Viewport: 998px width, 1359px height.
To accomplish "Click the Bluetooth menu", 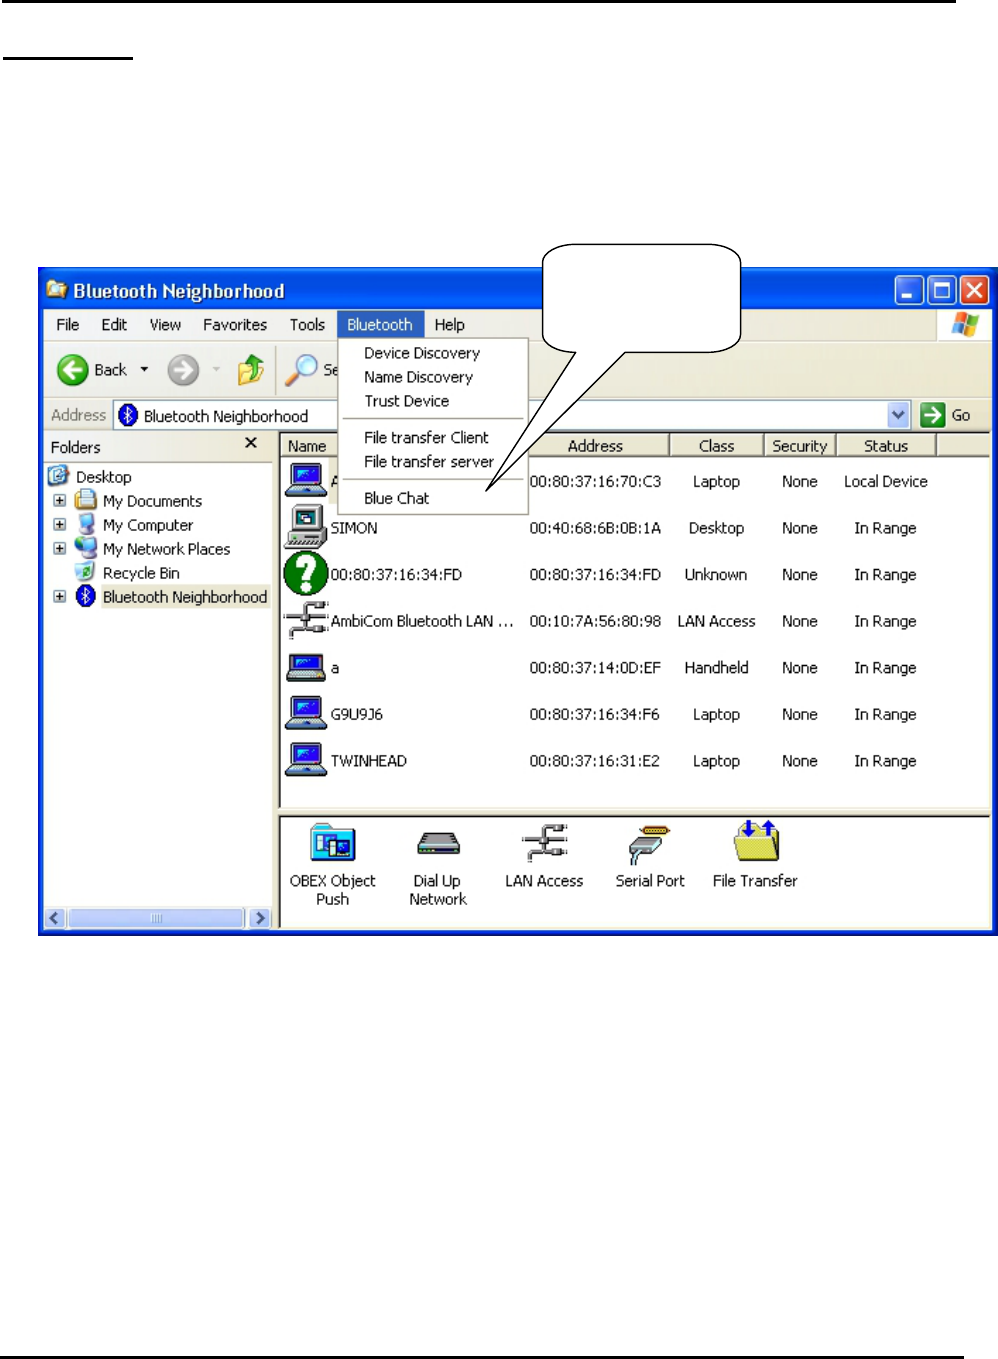I will [380, 325].
